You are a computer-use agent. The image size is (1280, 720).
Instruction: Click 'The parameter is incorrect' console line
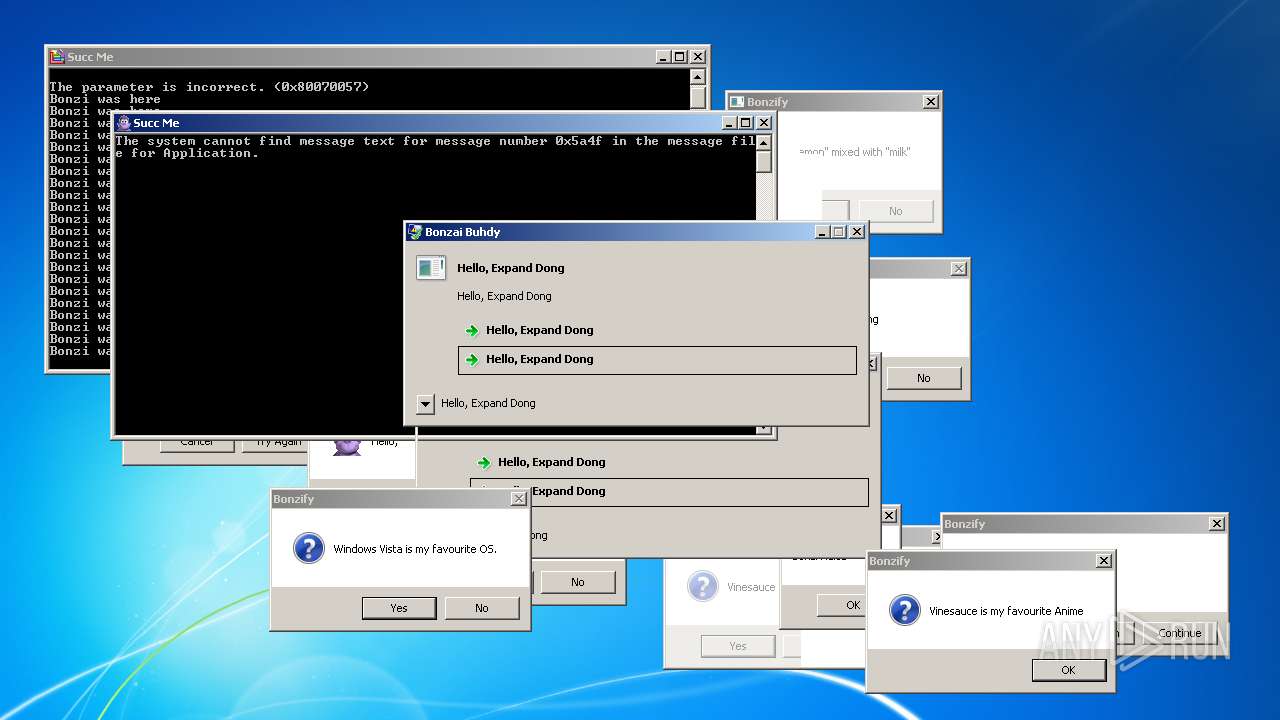209,87
